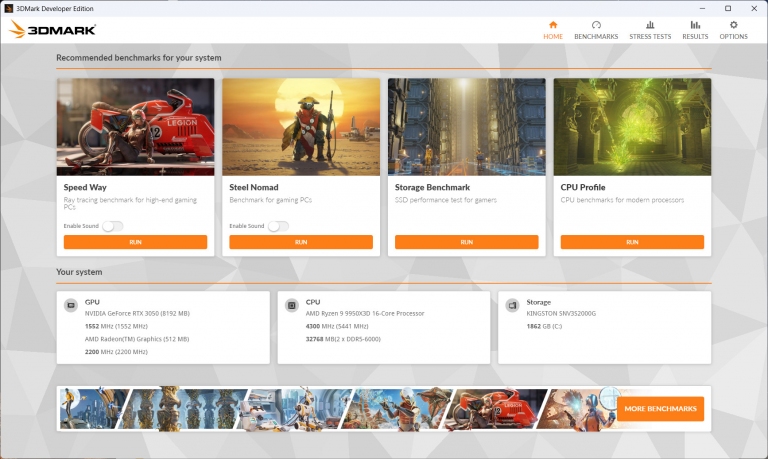Switch to the BENCHMARKS label

click(x=596, y=36)
